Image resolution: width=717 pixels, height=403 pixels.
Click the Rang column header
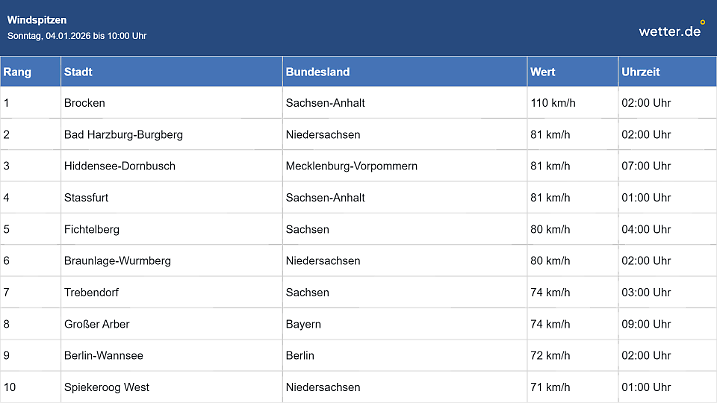coord(15,72)
